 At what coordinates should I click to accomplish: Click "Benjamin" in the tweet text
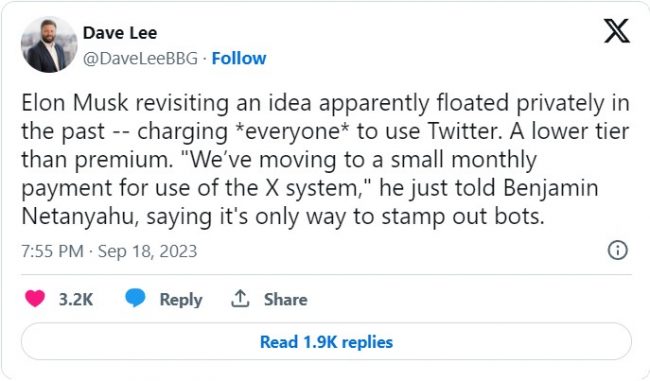[x=551, y=188]
